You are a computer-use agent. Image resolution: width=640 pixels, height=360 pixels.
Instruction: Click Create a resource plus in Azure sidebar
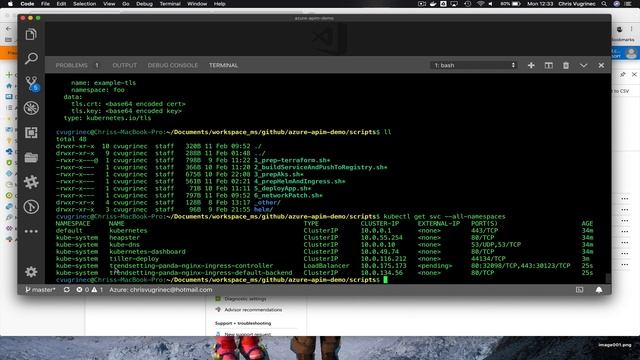(x=9, y=75)
